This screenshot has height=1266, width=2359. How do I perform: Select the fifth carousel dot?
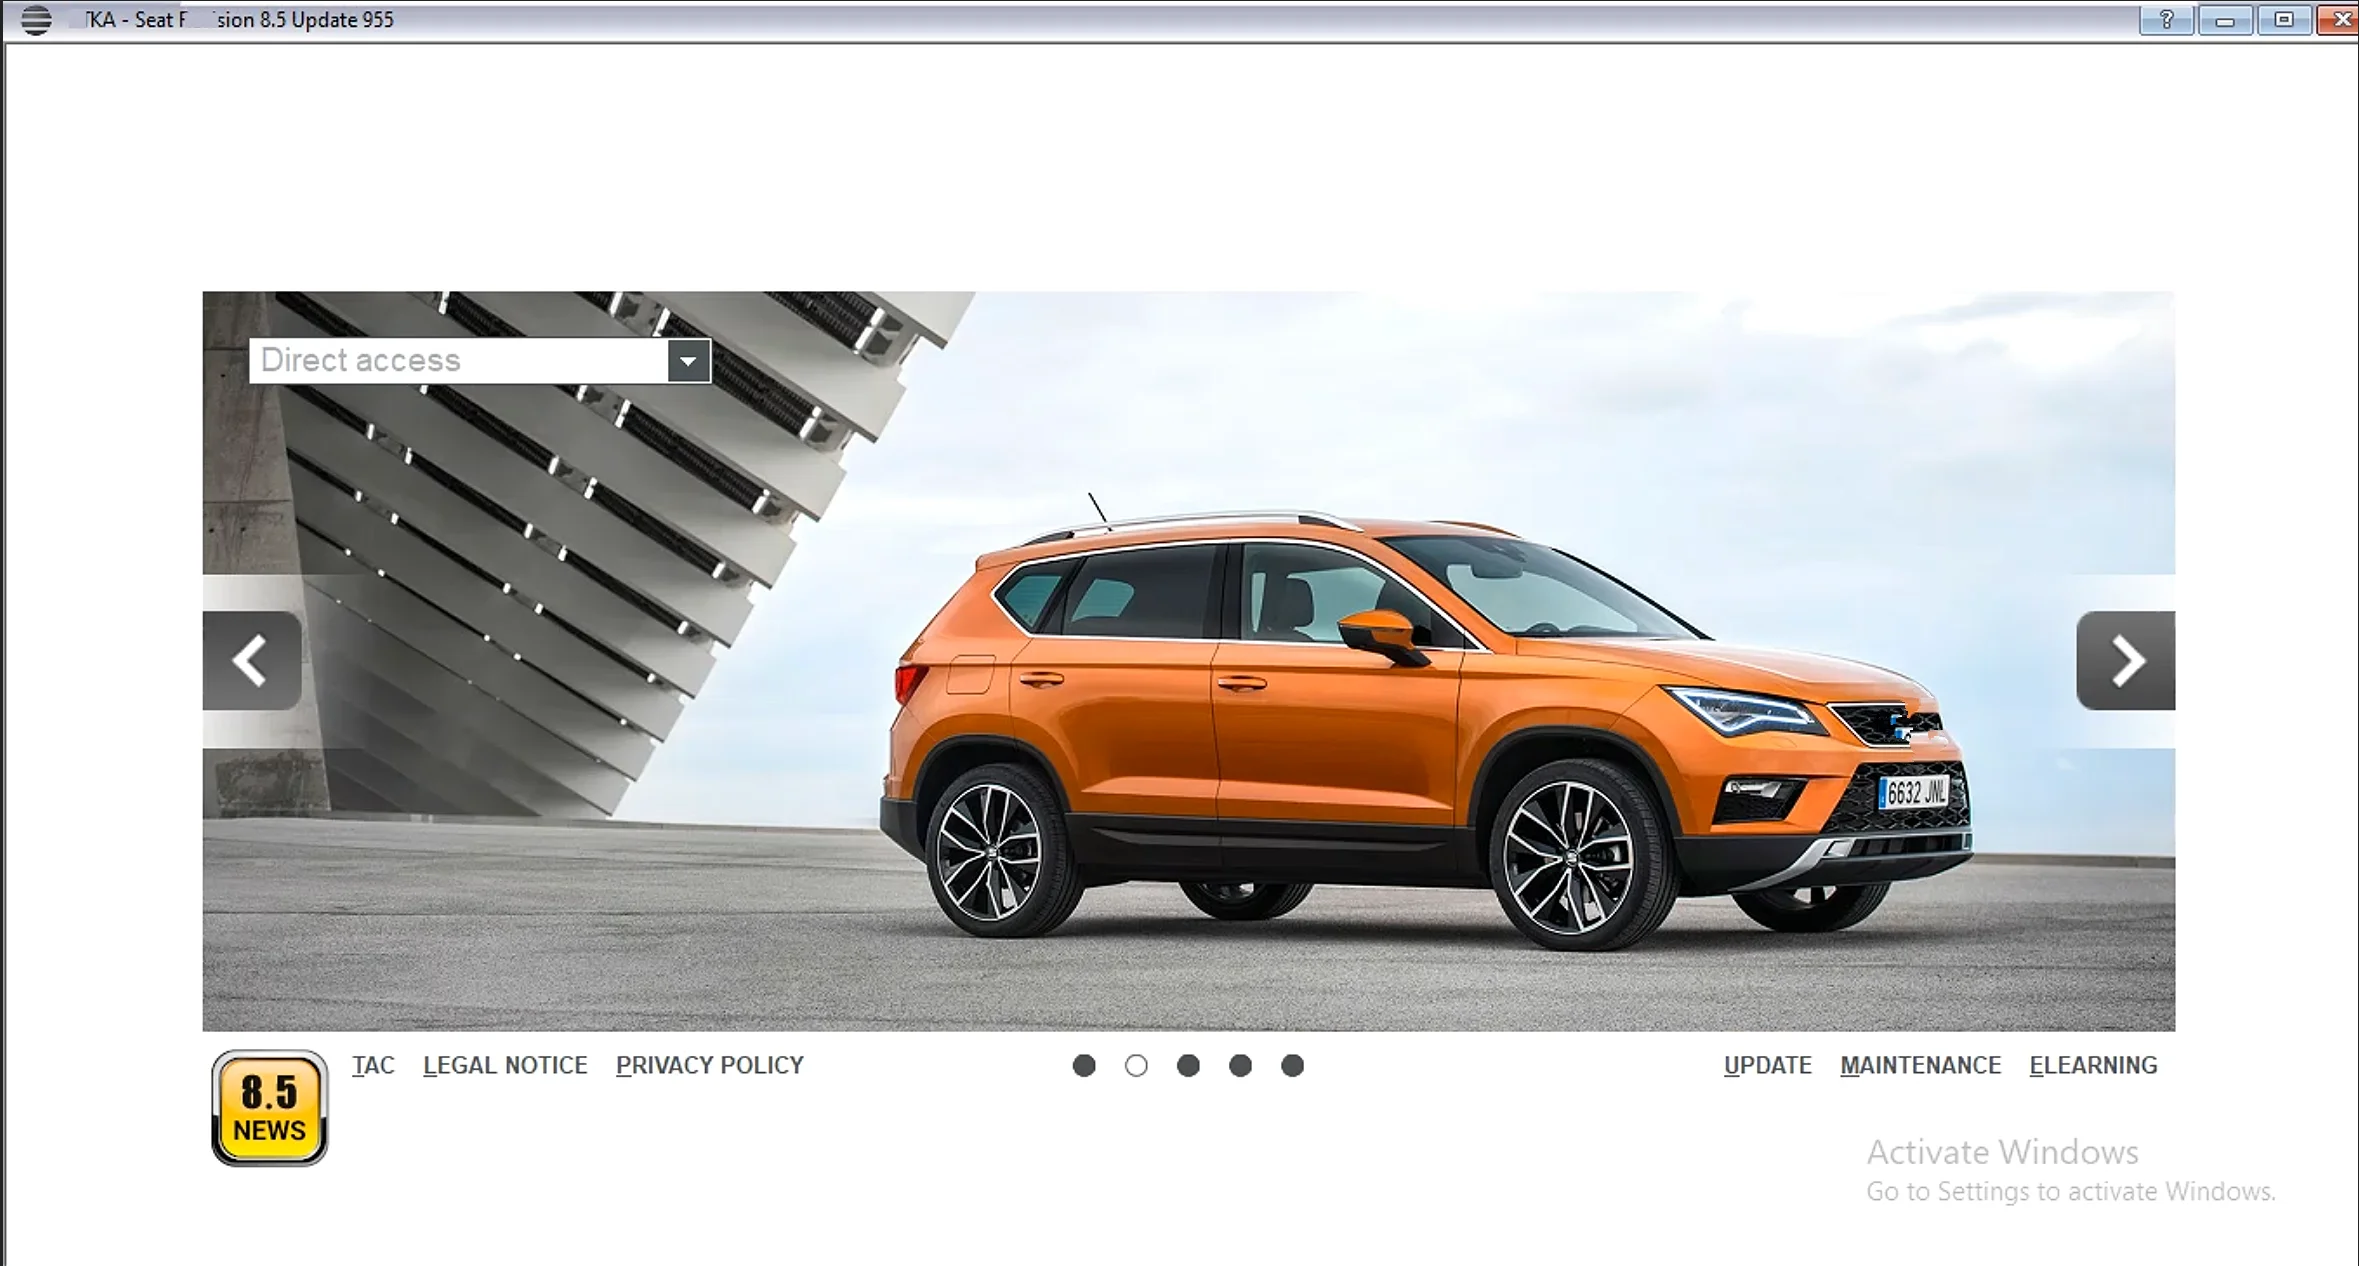tap(1292, 1066)
